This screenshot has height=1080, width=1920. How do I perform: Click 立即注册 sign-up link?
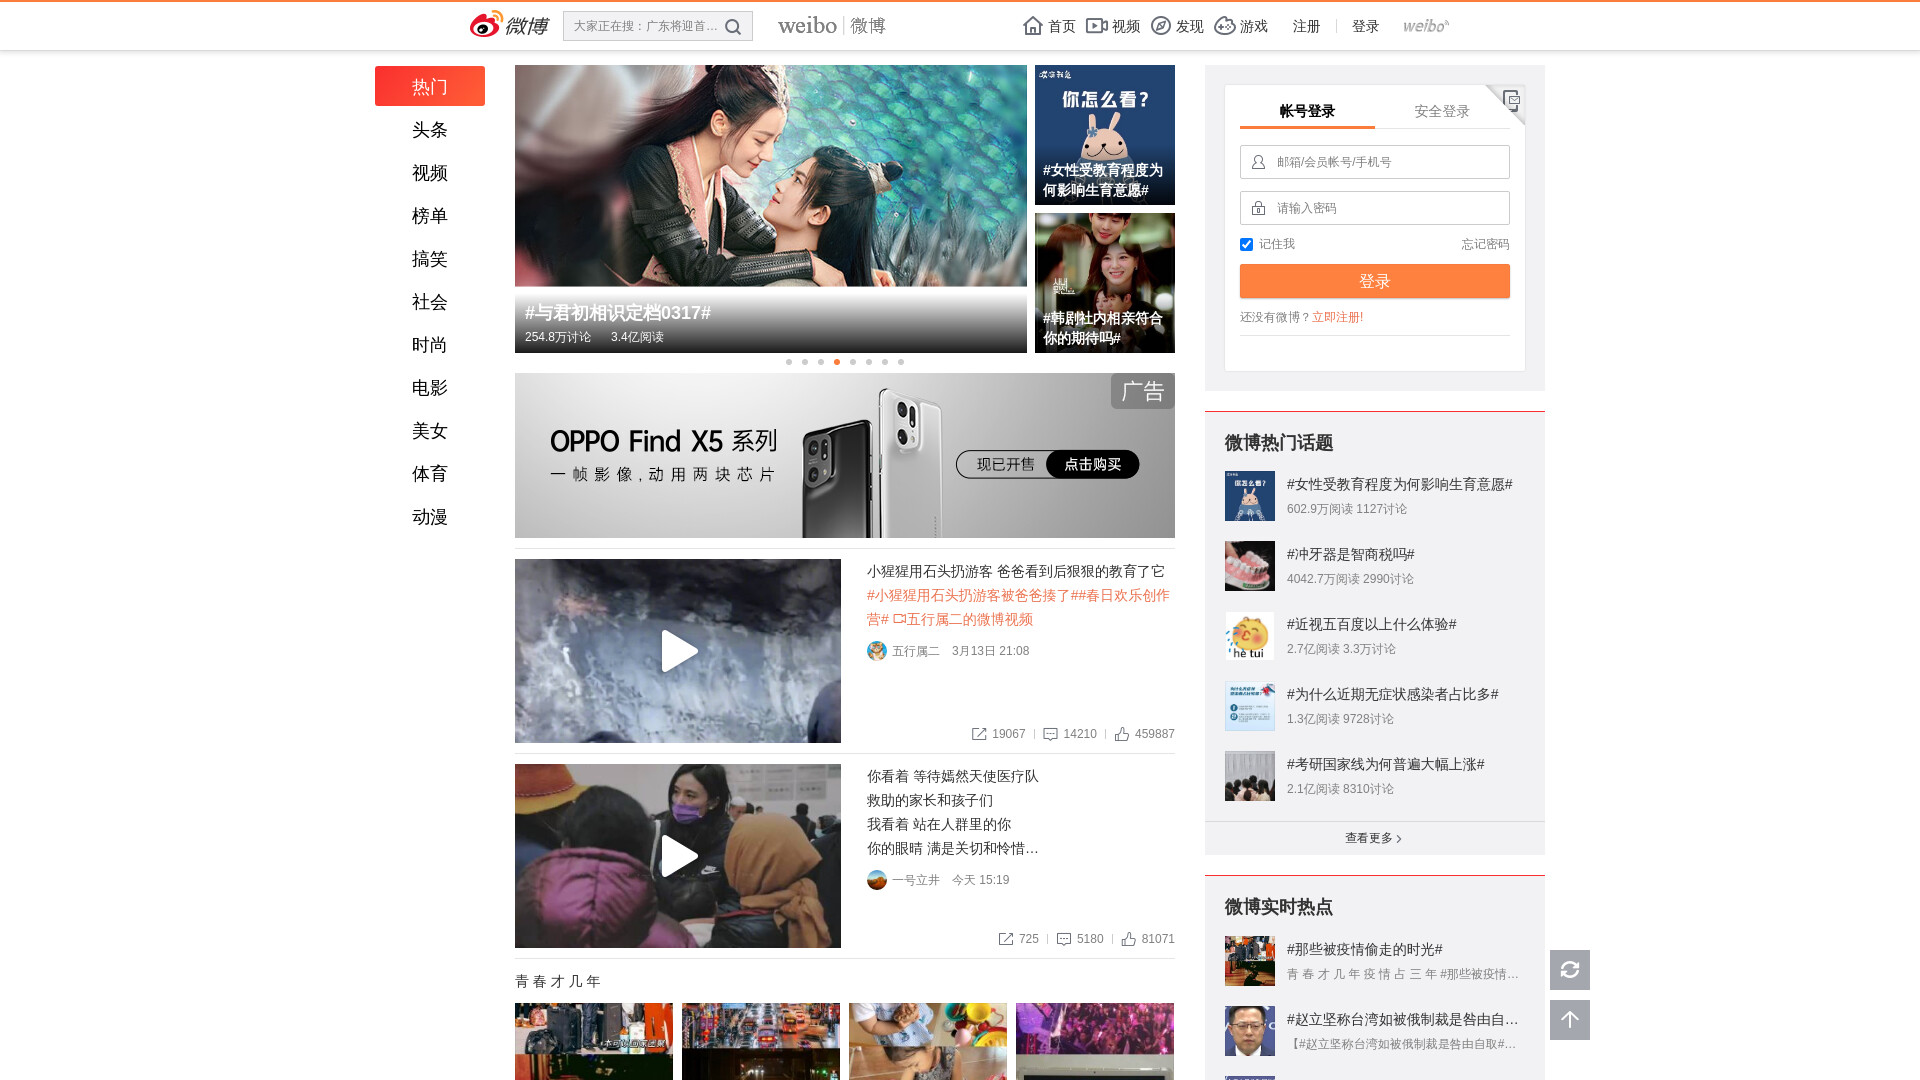coord(1337,317)
